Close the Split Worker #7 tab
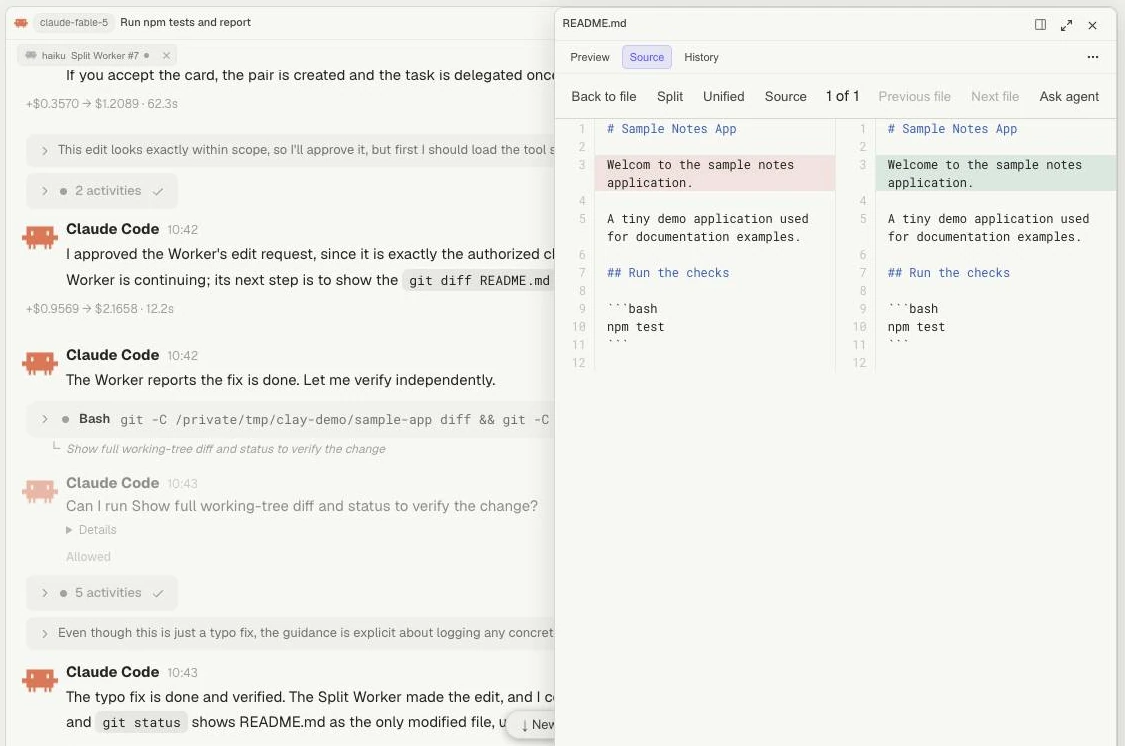Screen dimensions: 1125x746 click(166, 55)
